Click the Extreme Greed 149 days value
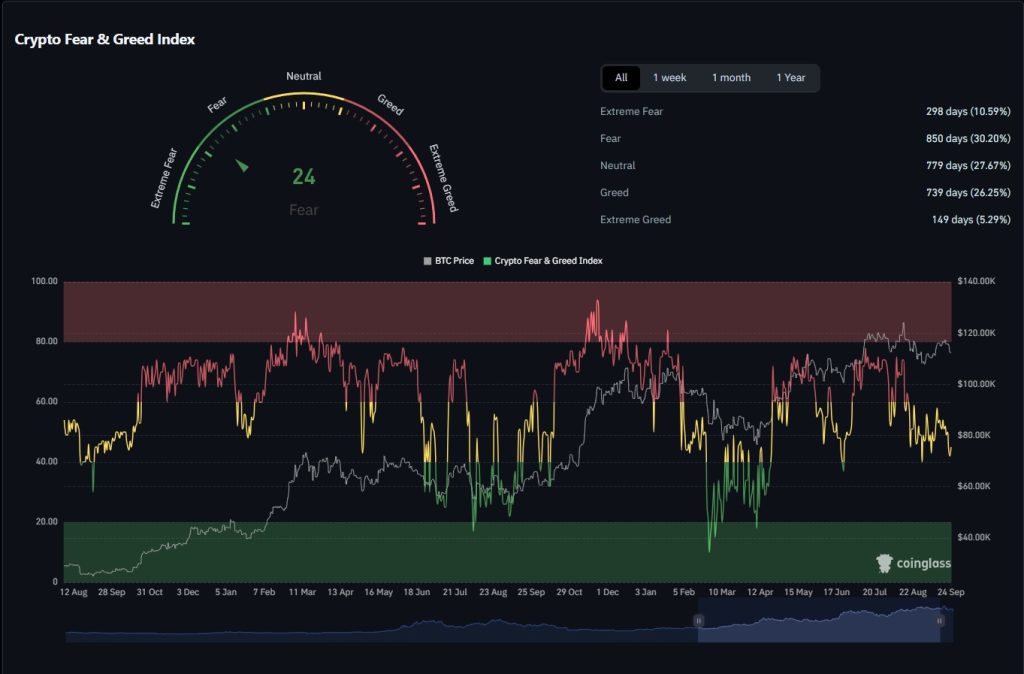The image size is (1024, 674). [970, 220]
